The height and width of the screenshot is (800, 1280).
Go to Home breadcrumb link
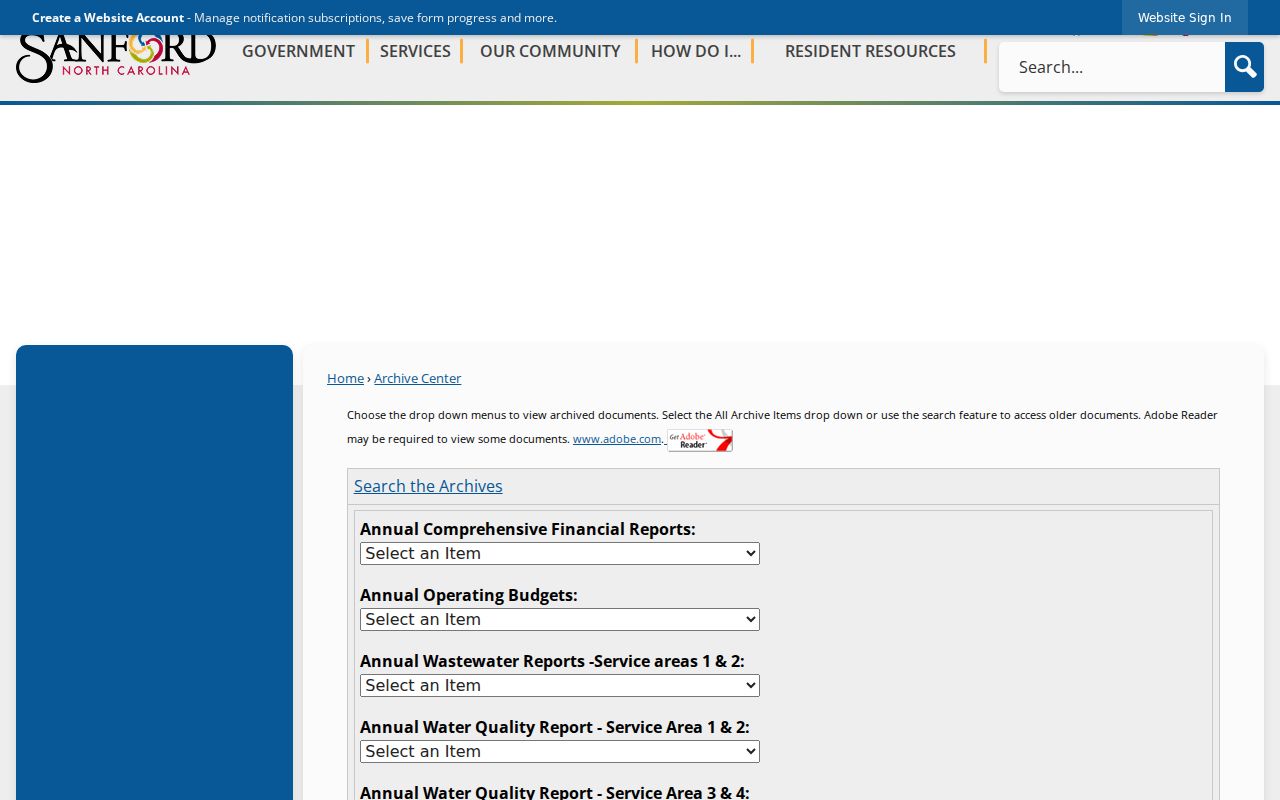pyautogui.click(x=345, y=378)
